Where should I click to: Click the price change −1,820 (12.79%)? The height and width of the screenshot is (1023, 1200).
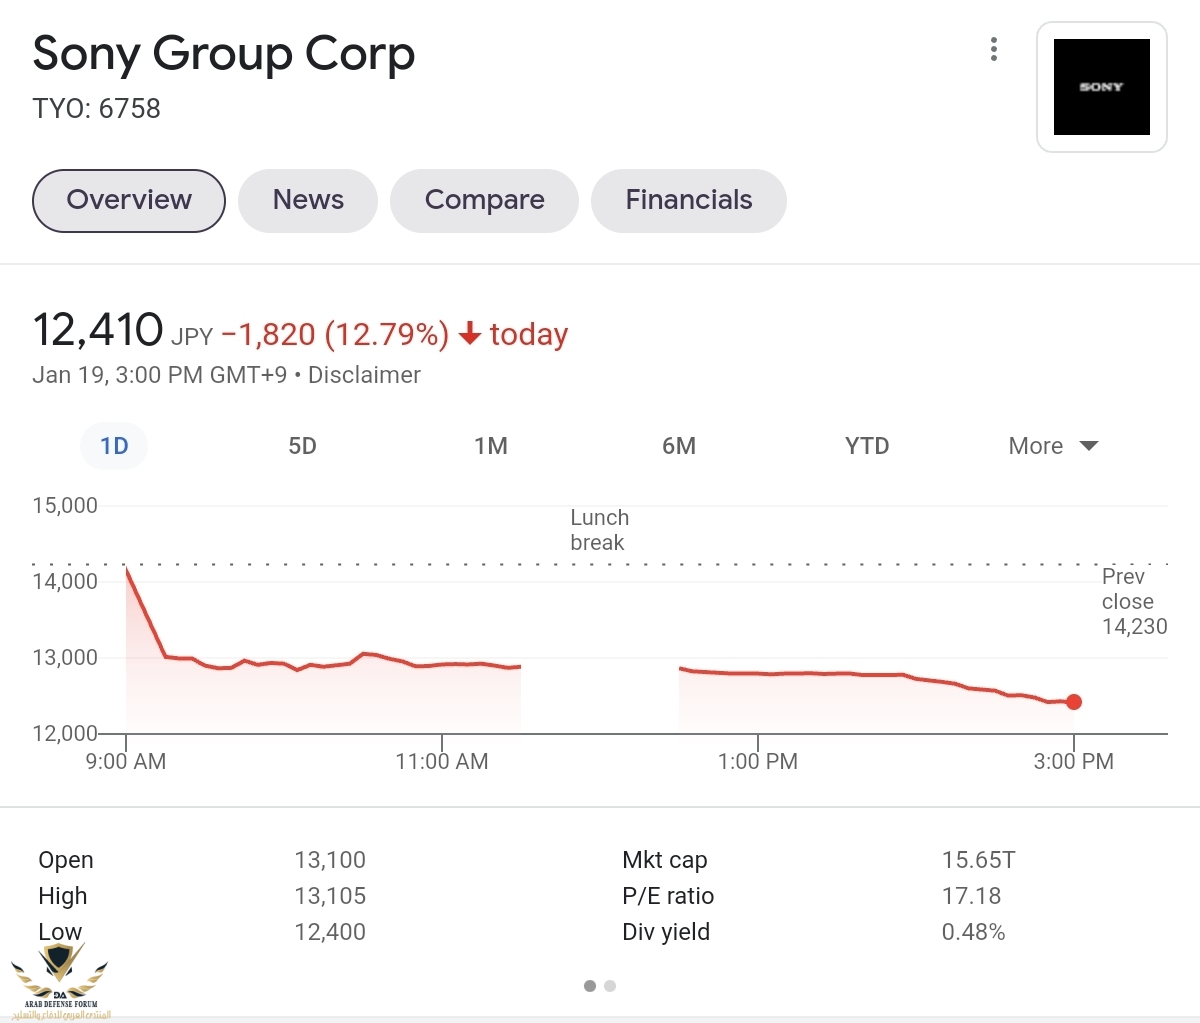point(335,334)
